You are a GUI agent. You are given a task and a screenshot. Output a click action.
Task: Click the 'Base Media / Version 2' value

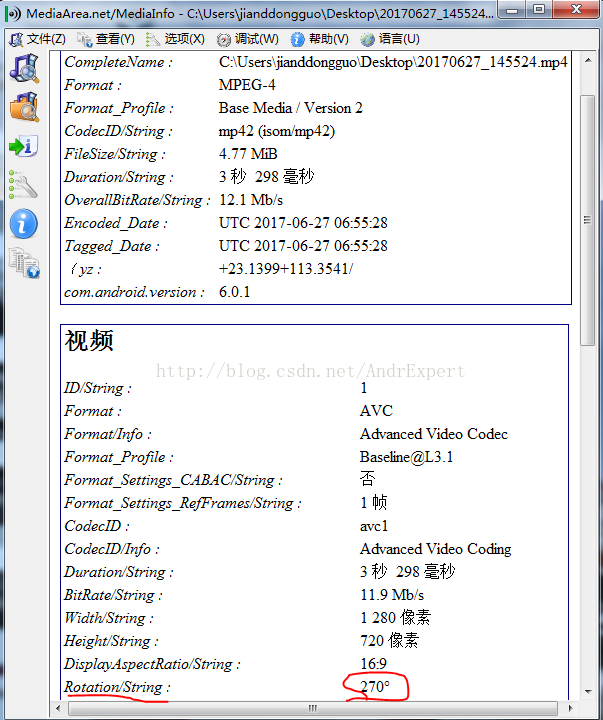point(291,108)
